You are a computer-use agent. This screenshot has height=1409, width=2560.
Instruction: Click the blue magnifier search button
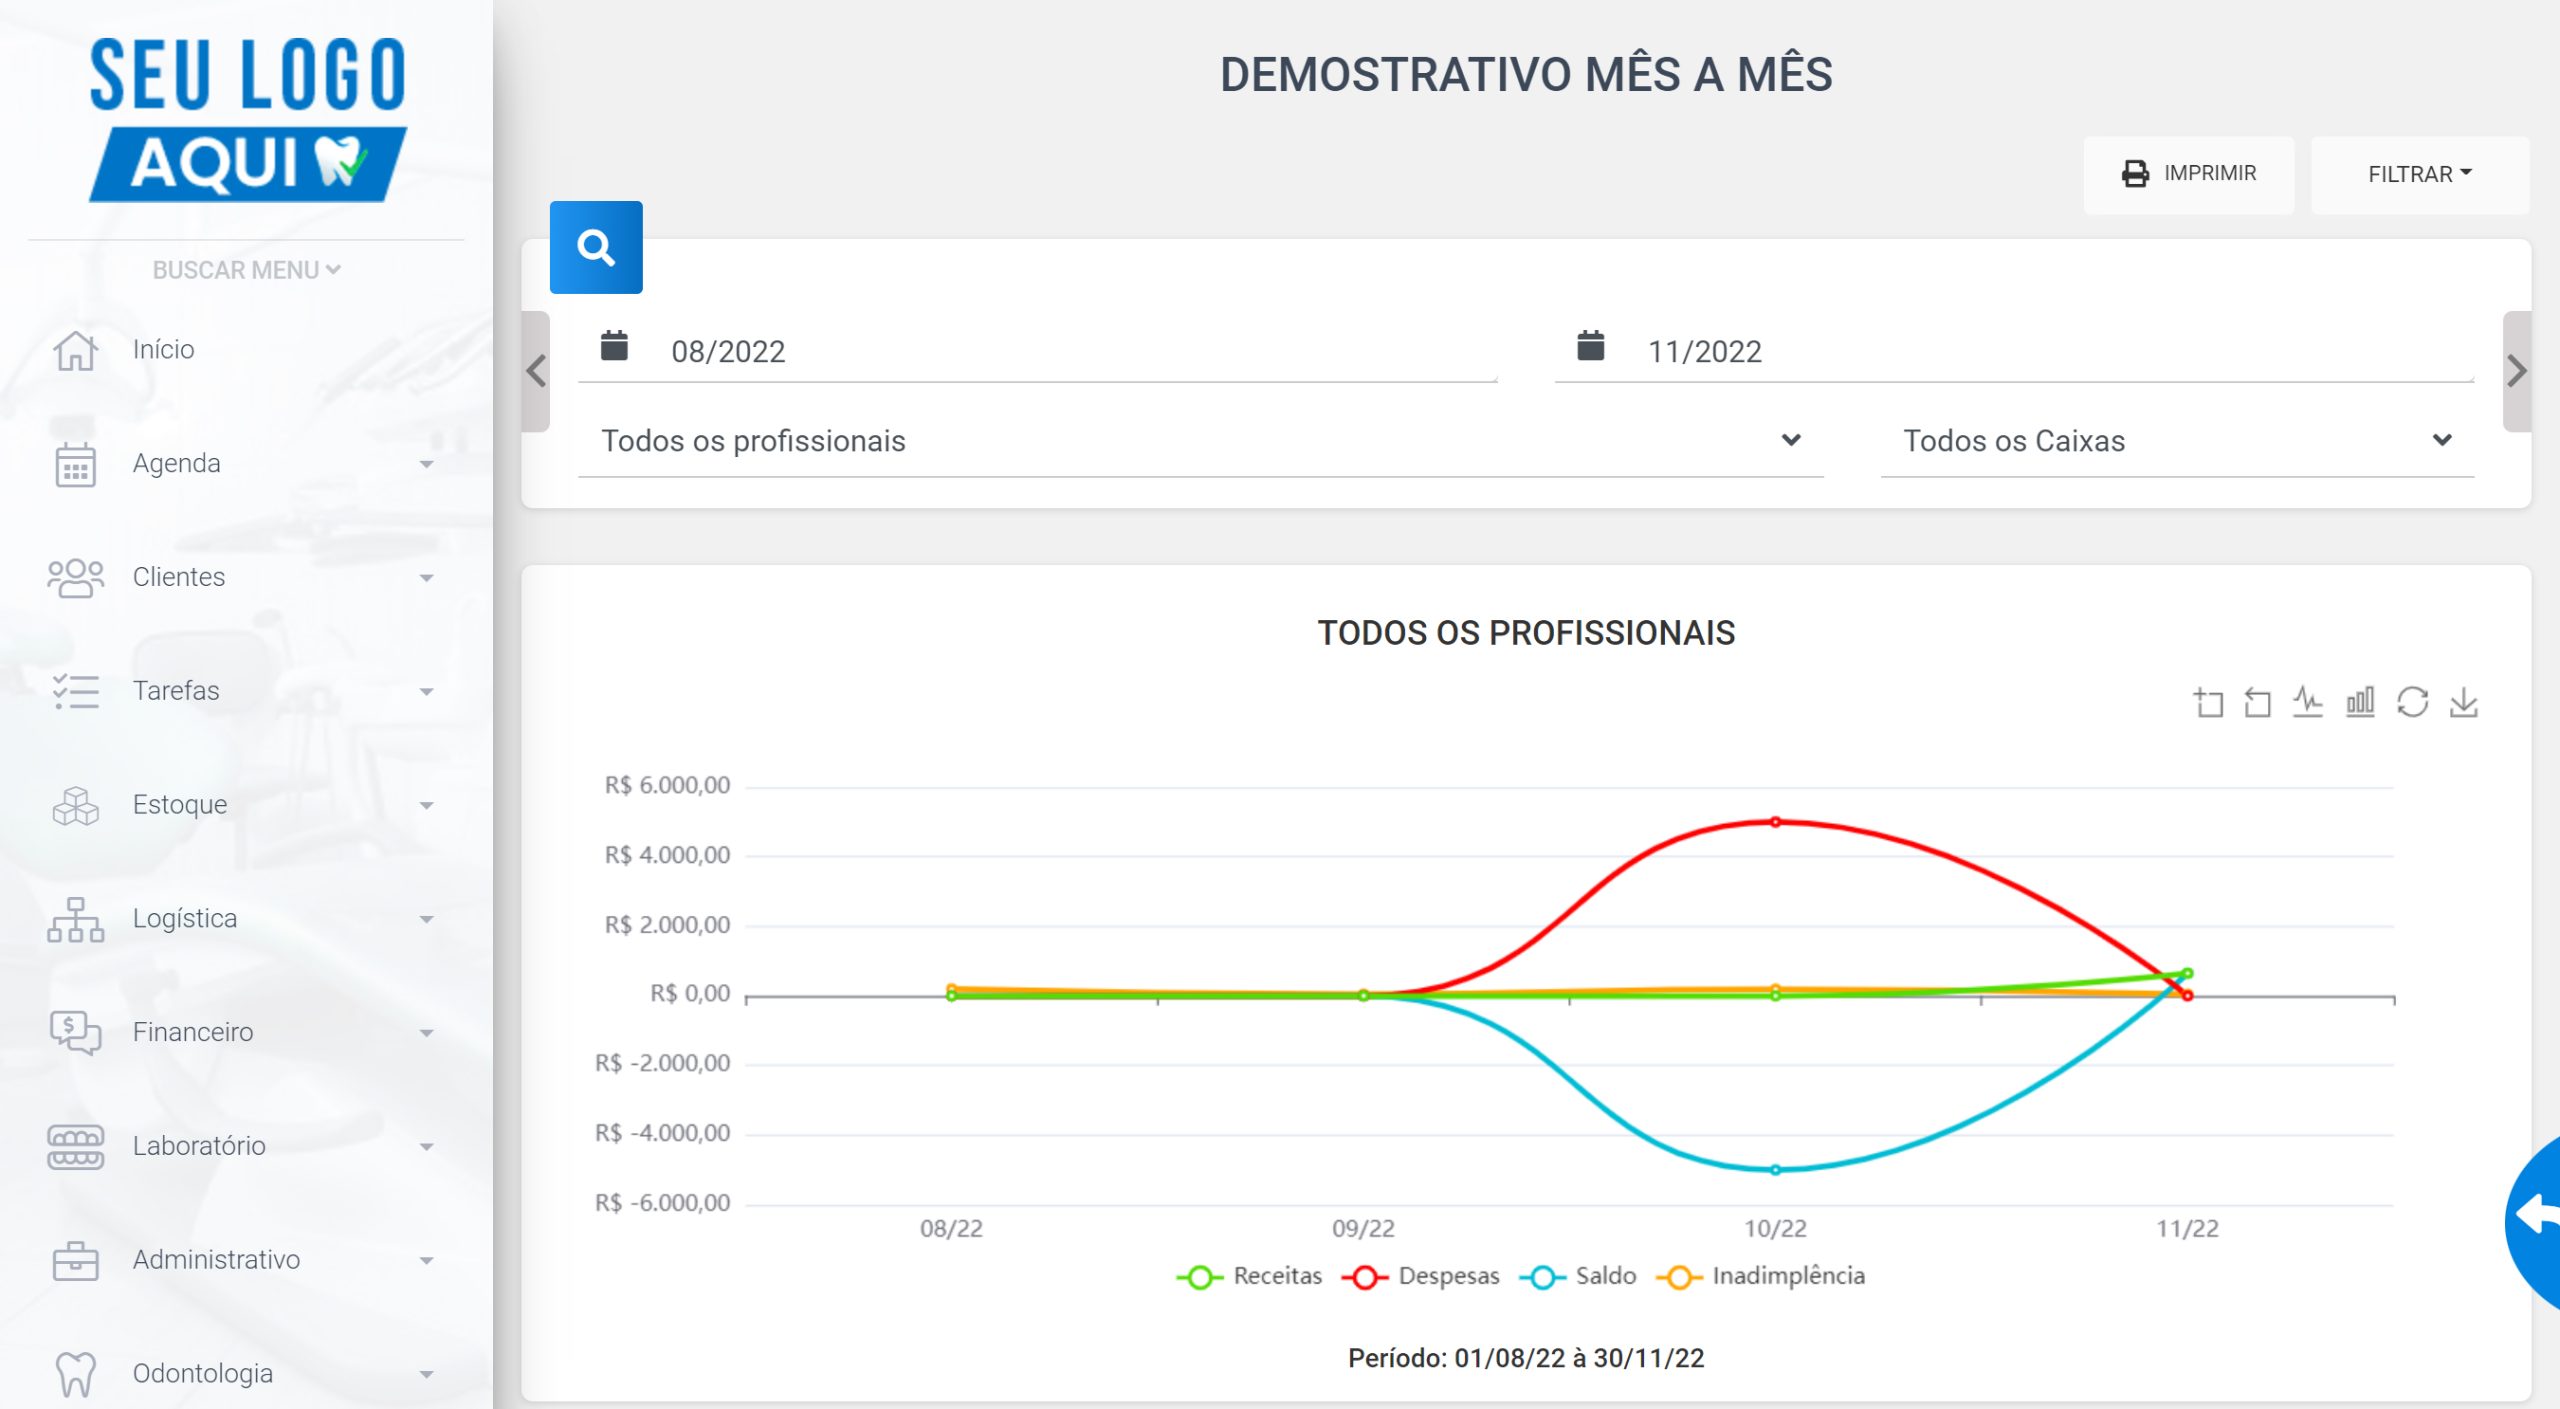[x=596, y=247]
